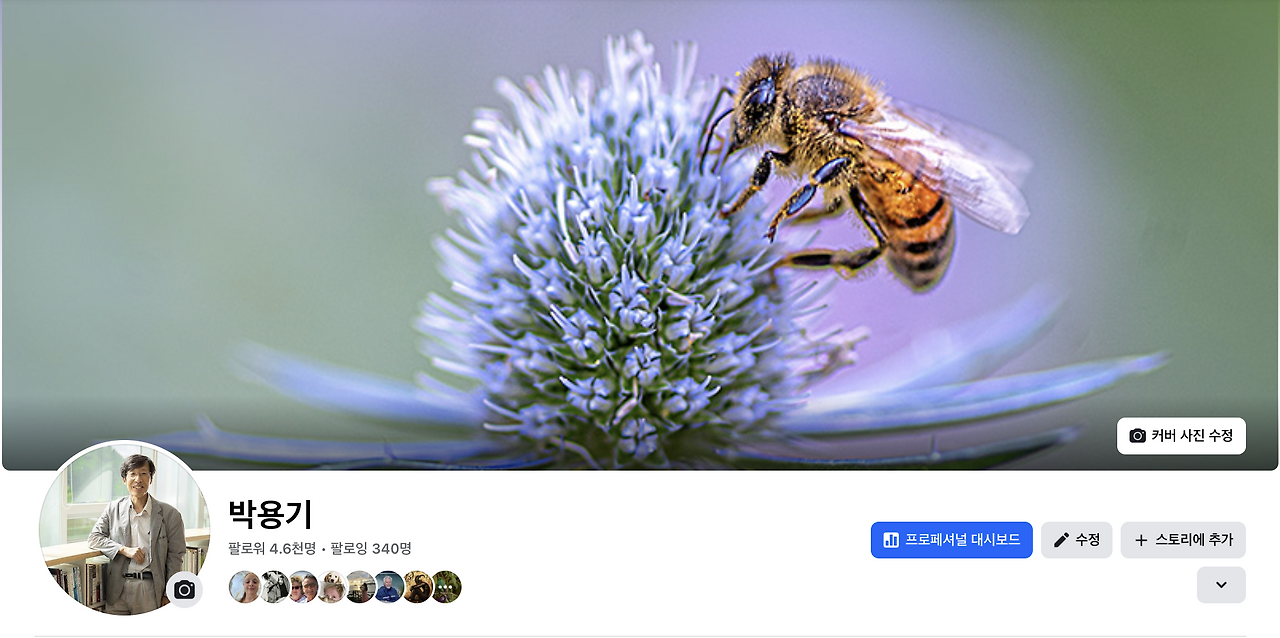Click the 수정 edit profile button
This screenshot has height=638, width=1280.
[1076, 540]
